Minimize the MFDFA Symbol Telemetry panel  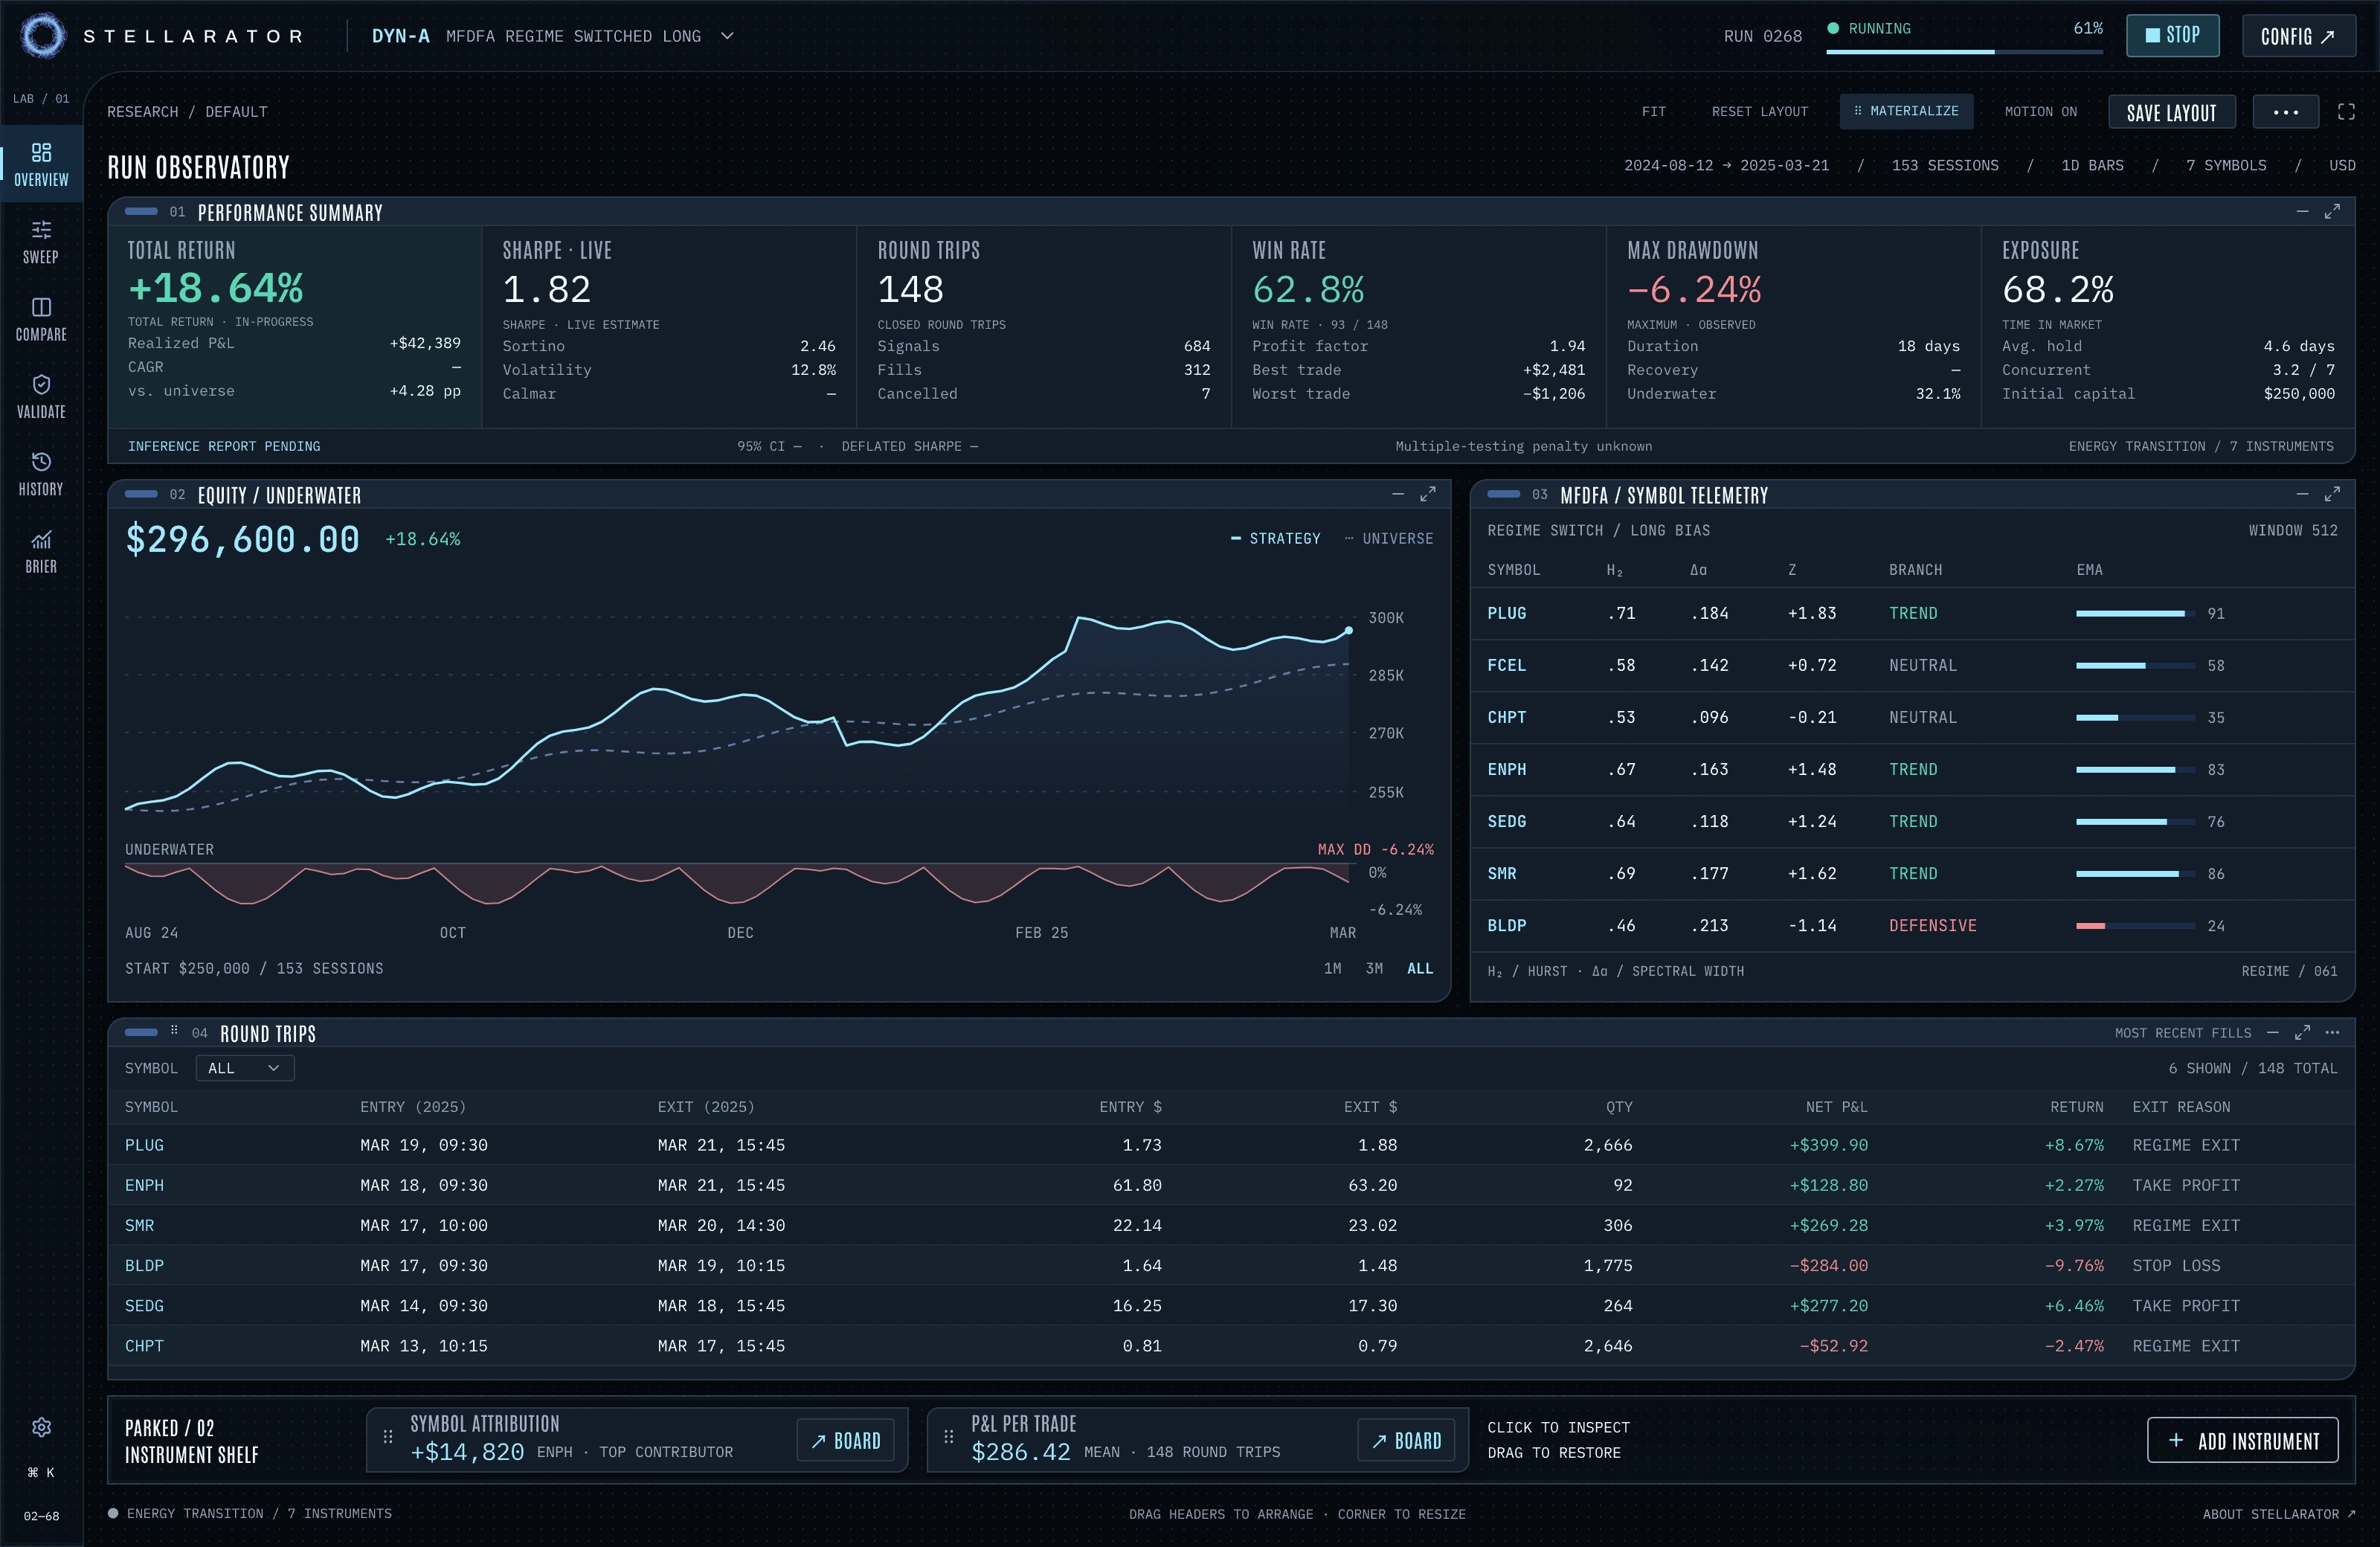(x=2302, y=494)
